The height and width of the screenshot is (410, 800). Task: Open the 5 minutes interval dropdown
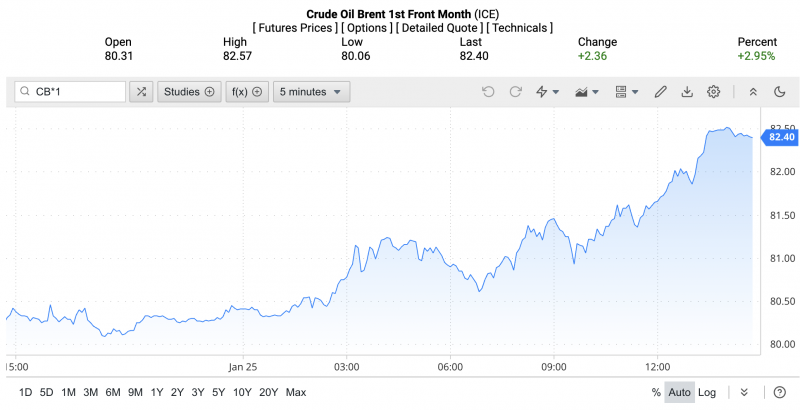(x=312, y=92)
